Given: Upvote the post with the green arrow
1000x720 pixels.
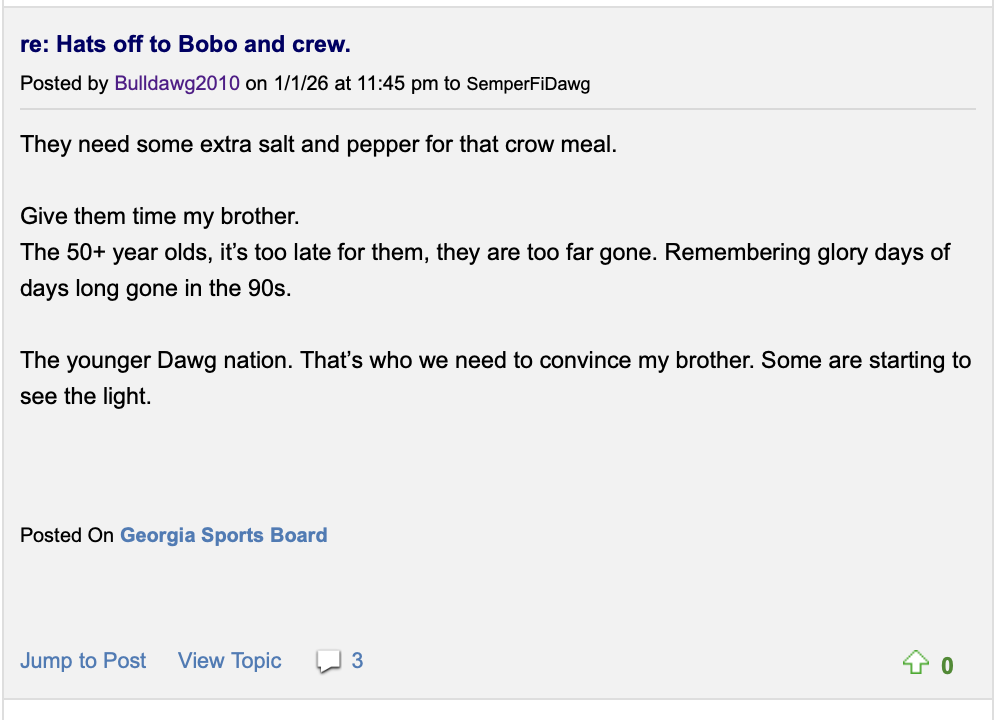Looking at the screenshot, I should click(x=915, y=663).
